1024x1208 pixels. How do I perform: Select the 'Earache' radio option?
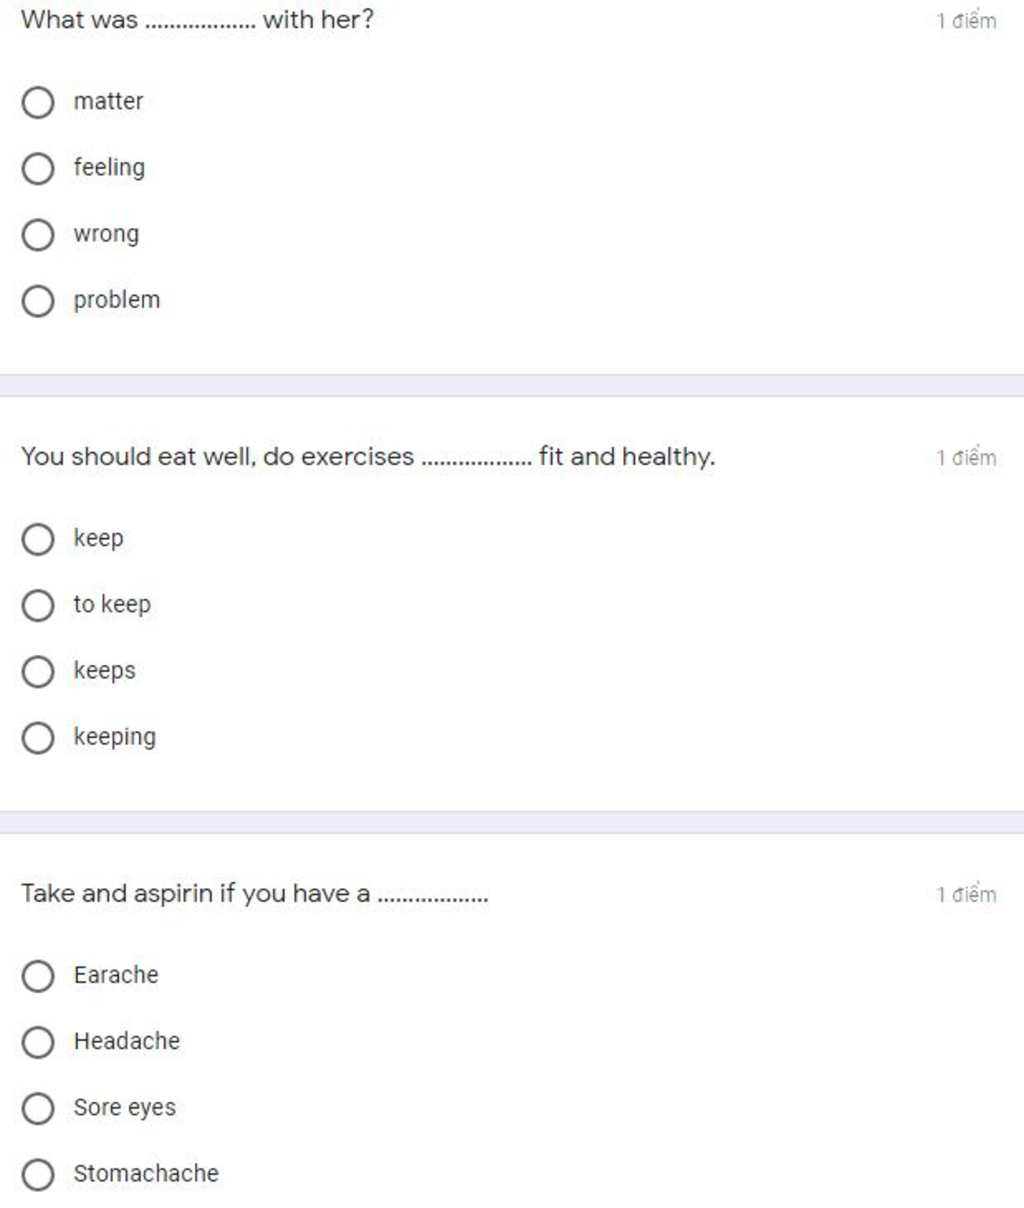pos(38,976)
